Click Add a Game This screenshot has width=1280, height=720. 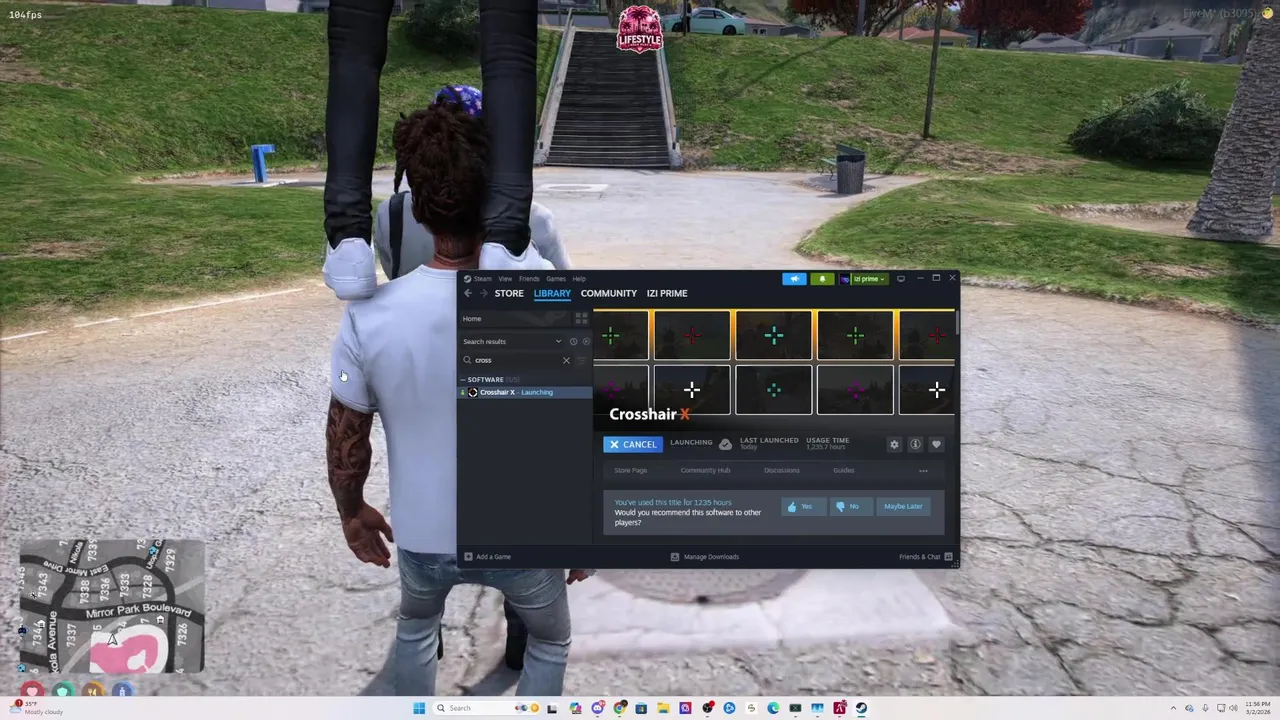(x=488, y=557)
